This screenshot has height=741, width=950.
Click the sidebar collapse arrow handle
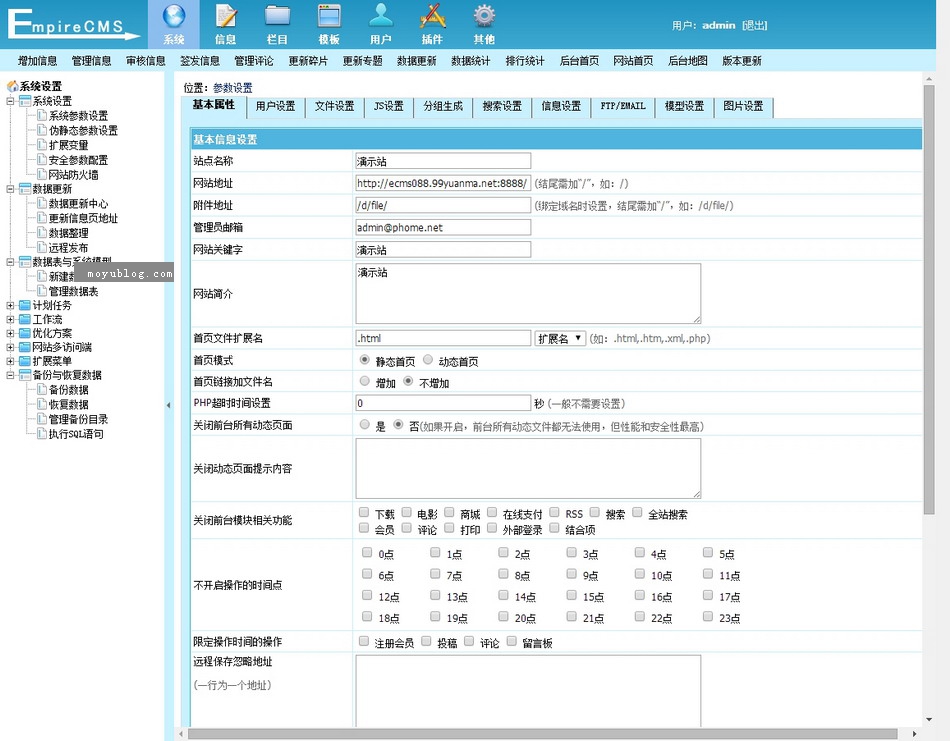[168, 405]
